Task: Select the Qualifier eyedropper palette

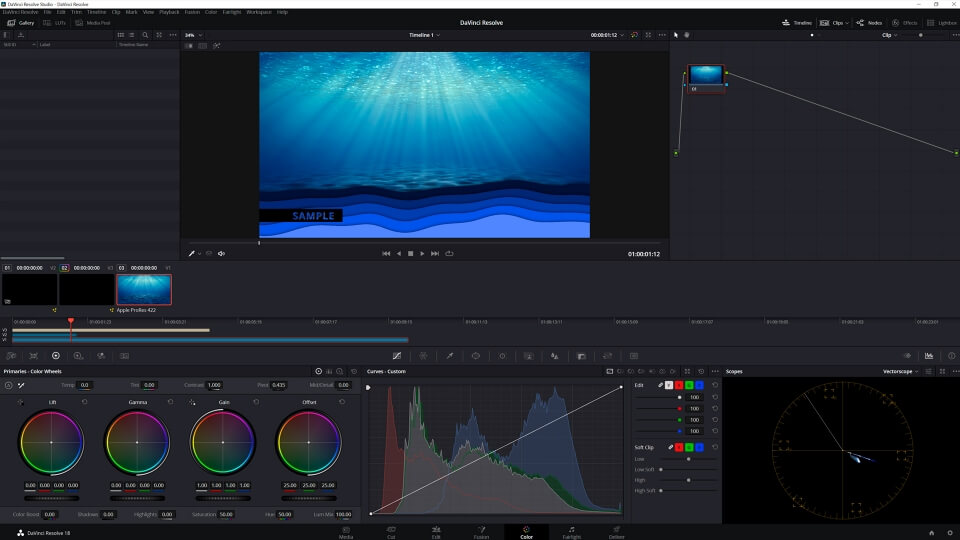Action: point(449,356)
